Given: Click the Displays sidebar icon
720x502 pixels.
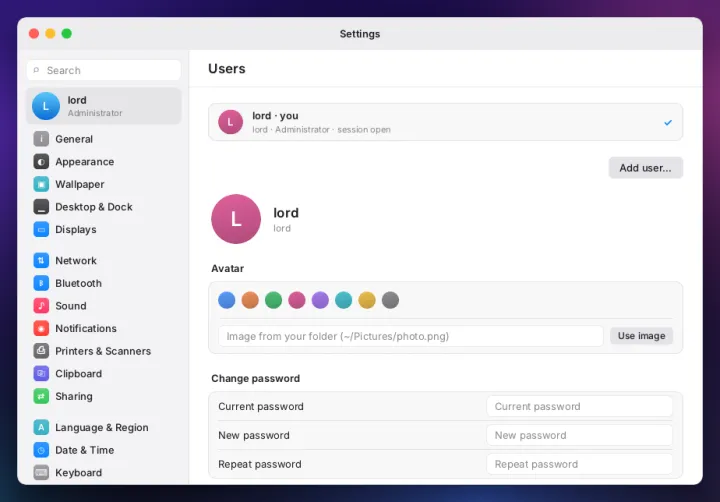Looking at the screenshot, I should click(x=41, y=229).
